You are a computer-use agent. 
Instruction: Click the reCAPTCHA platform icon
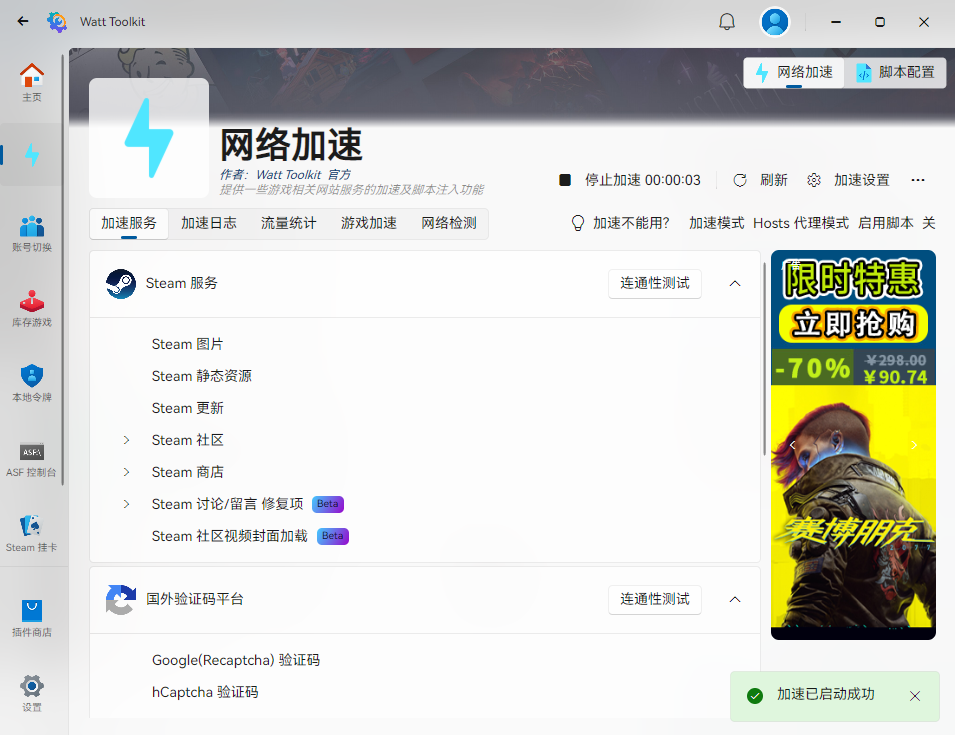click(121, 600)
